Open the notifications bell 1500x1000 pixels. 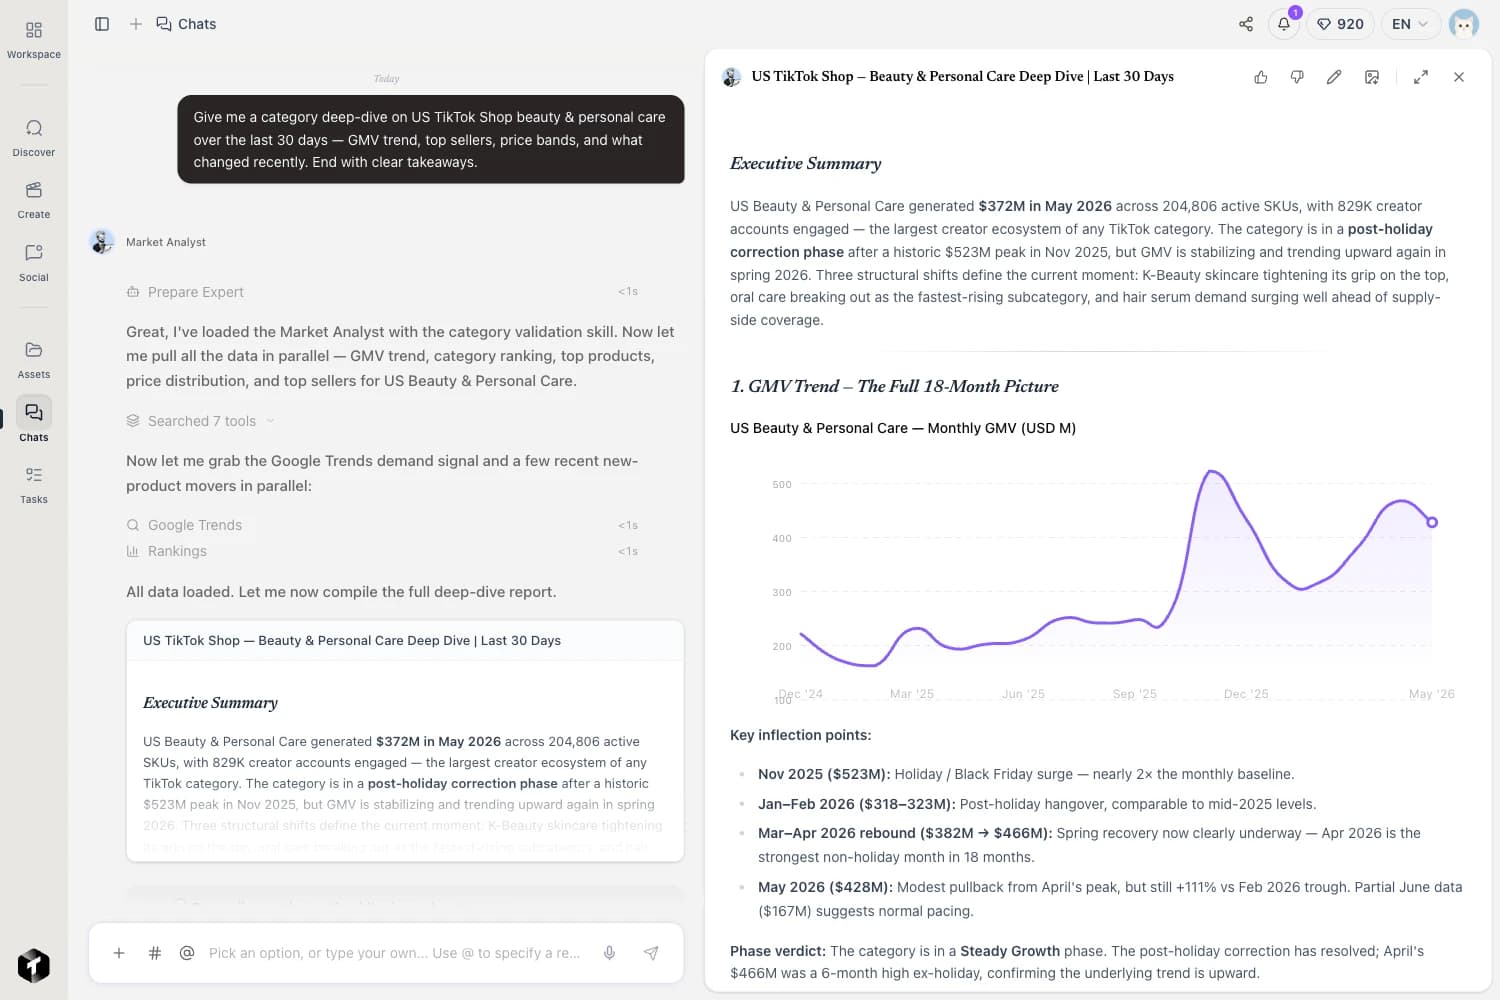1284,24
